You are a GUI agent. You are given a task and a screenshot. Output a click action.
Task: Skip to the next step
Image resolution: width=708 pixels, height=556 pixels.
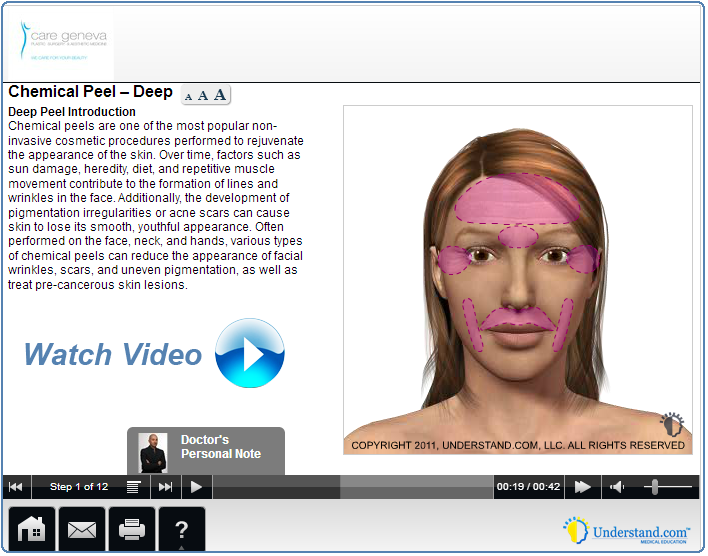click(166, 487)
